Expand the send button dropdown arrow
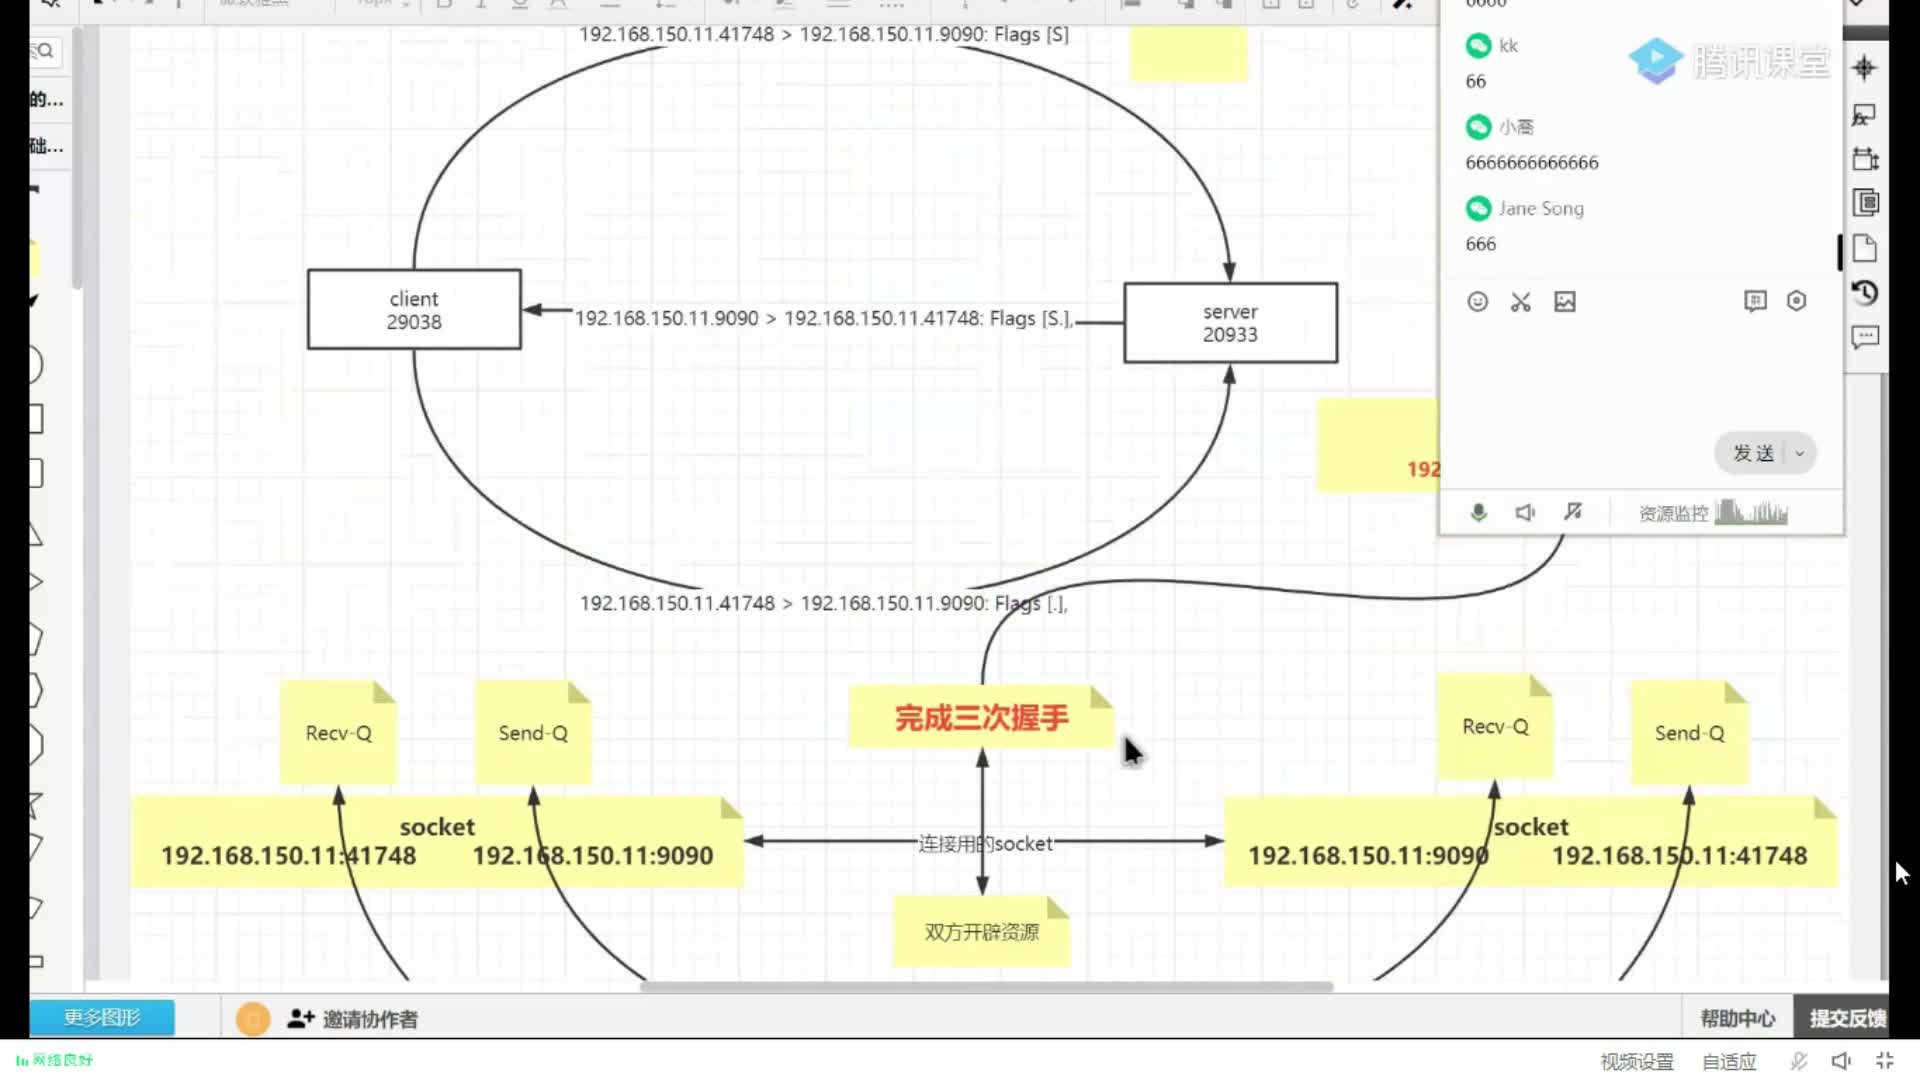 click(x=1800, y=453)
